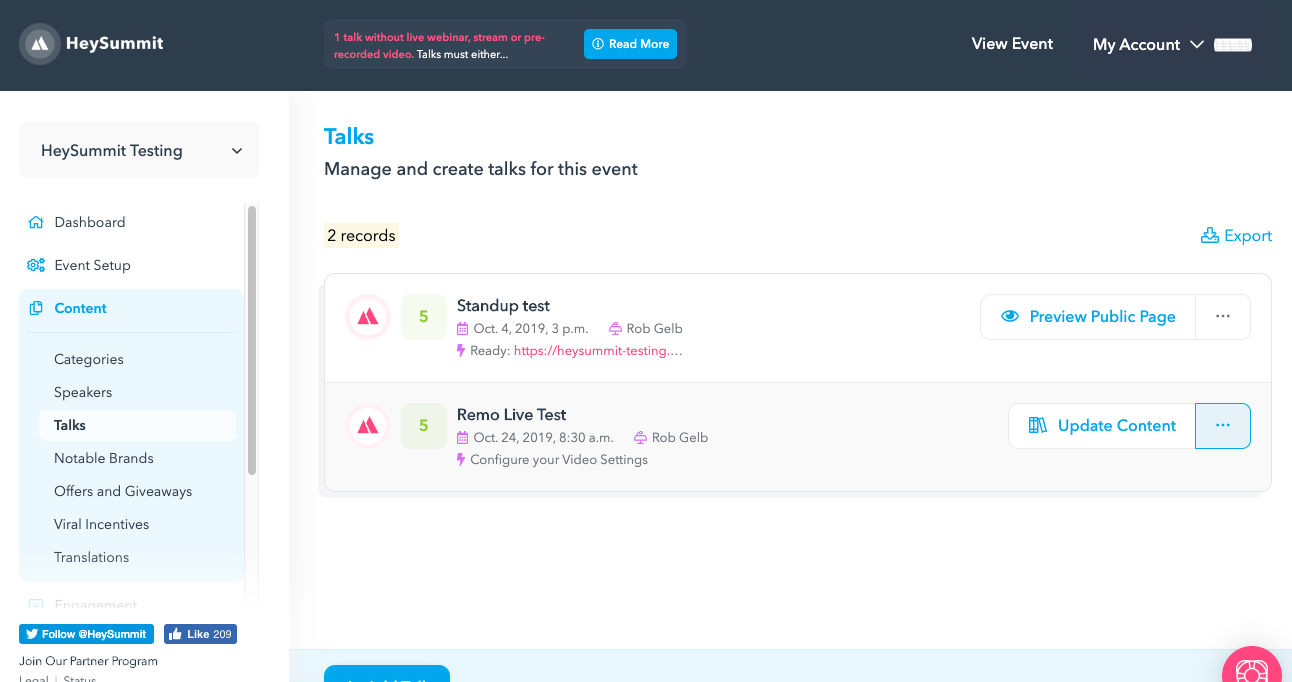Click the HeySummit mountain logo icon

[x=40, y=44]
